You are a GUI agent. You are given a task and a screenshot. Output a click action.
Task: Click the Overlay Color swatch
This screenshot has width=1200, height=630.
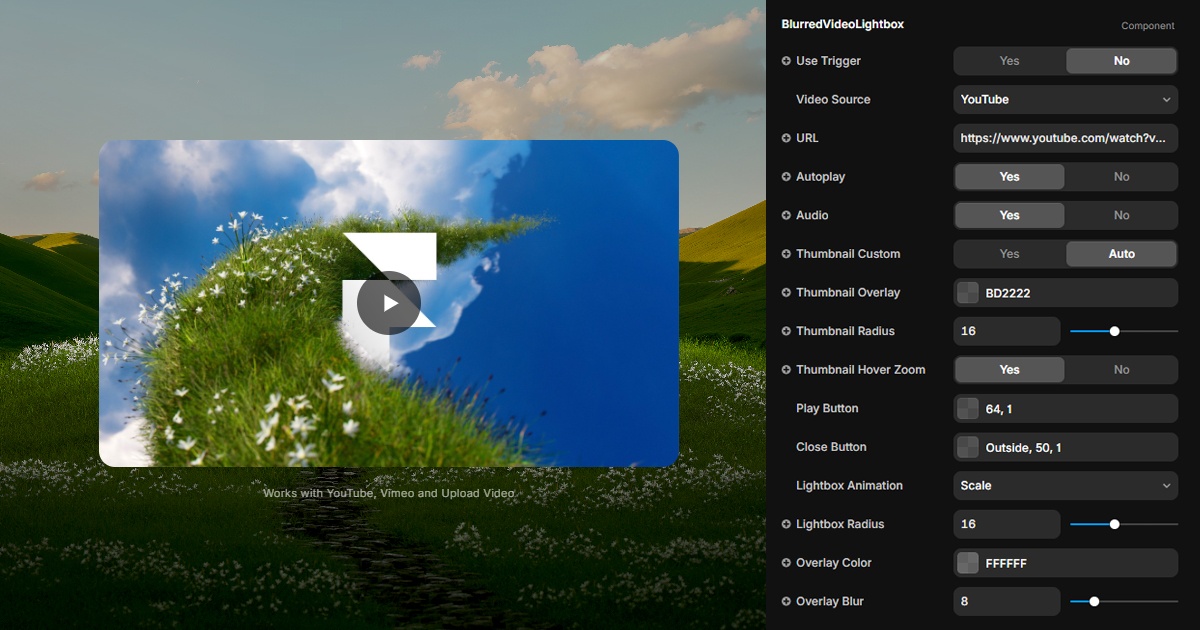(x=968, y=563)
